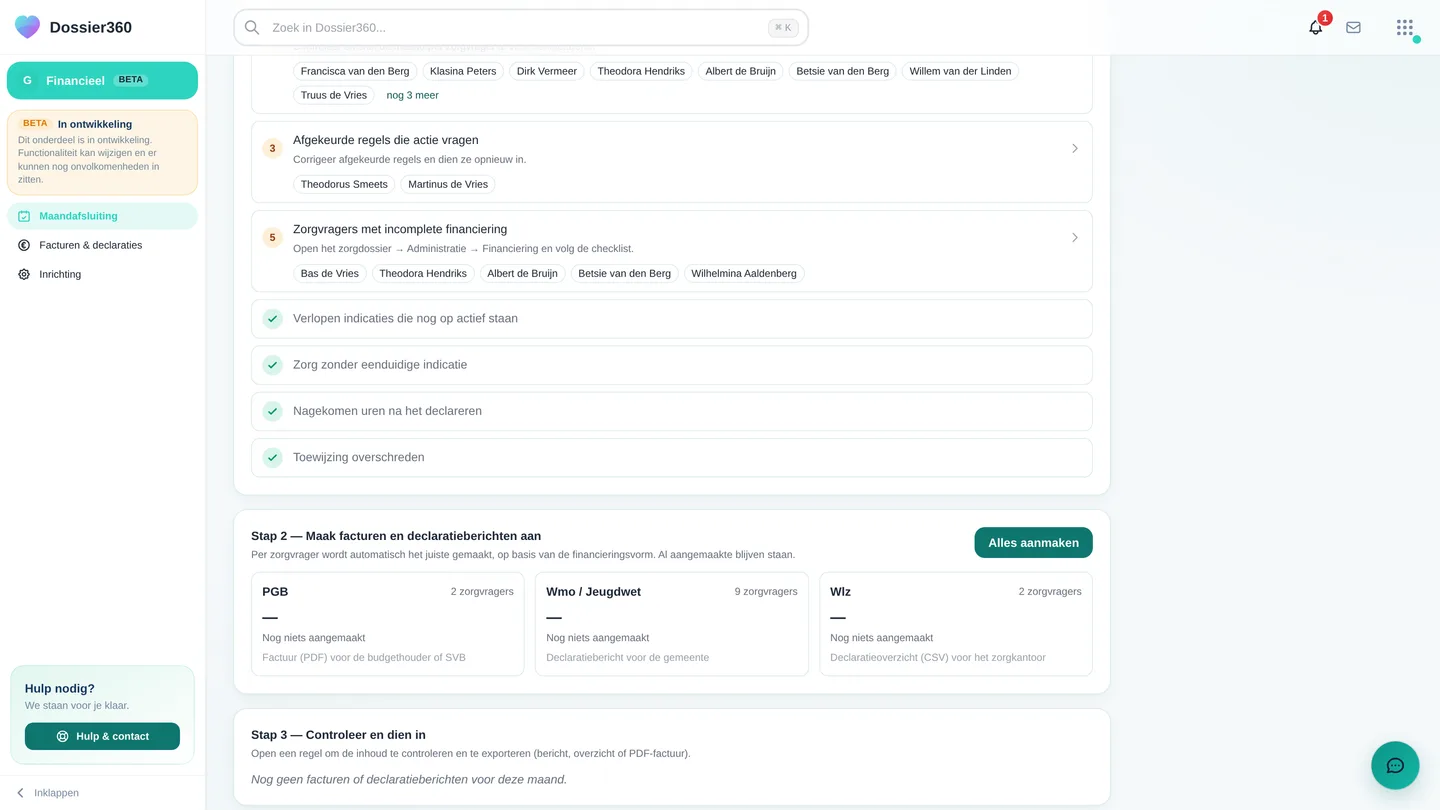Expand Afgekeurde regels die actie vragen chevron

point(1075,149)
